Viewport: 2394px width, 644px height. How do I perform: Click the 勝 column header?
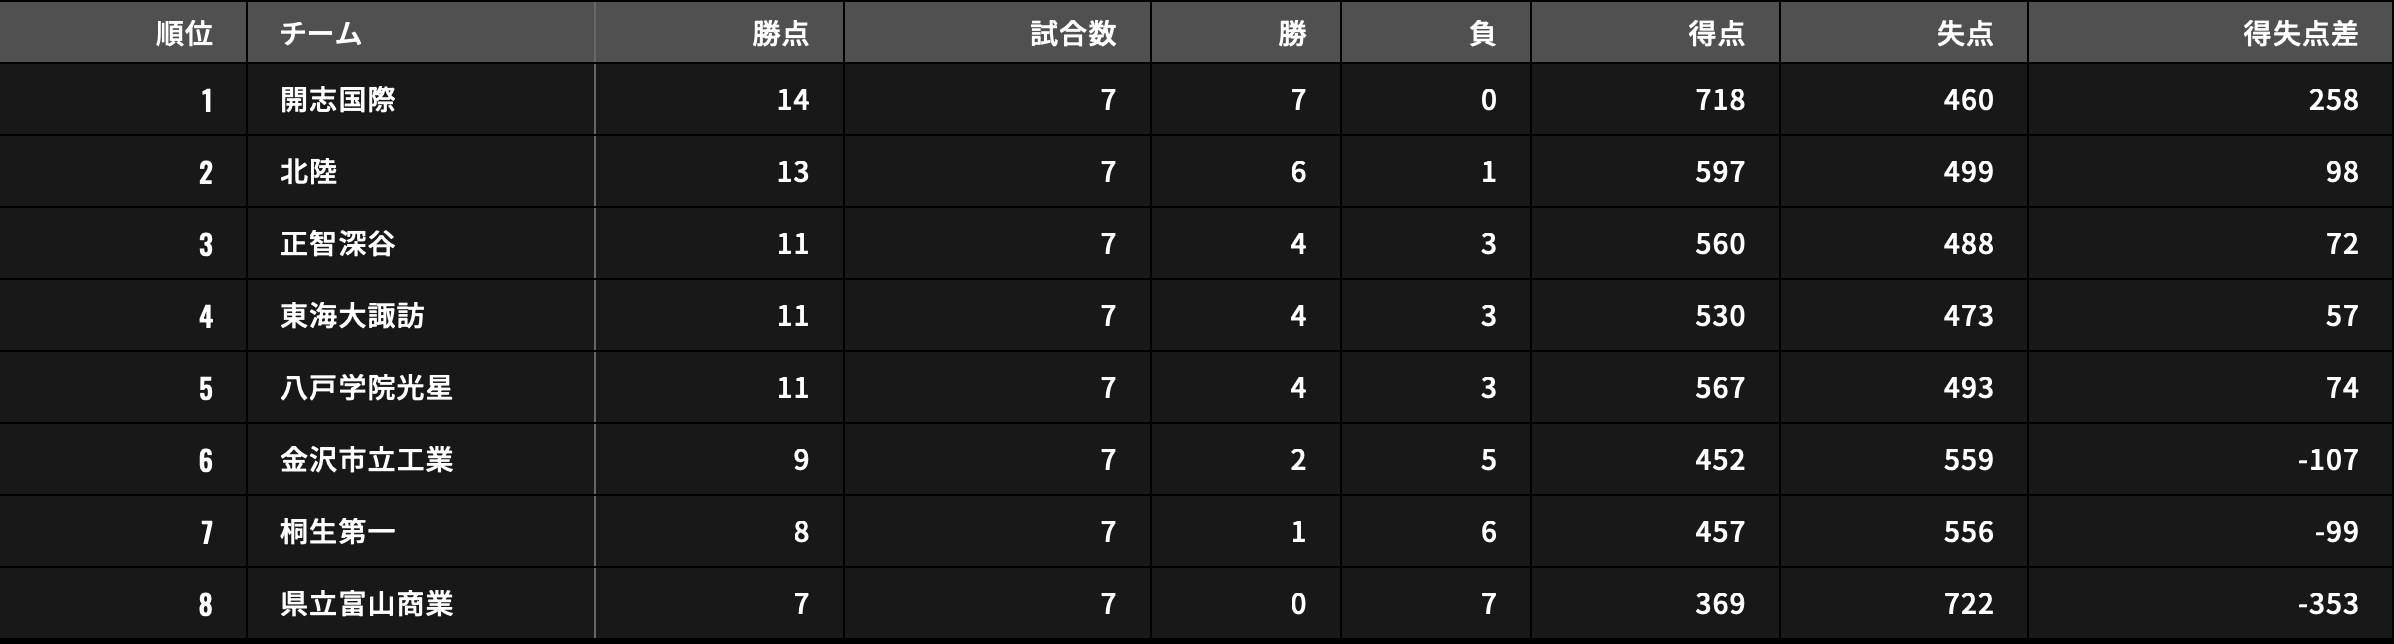coord(1292,34)
